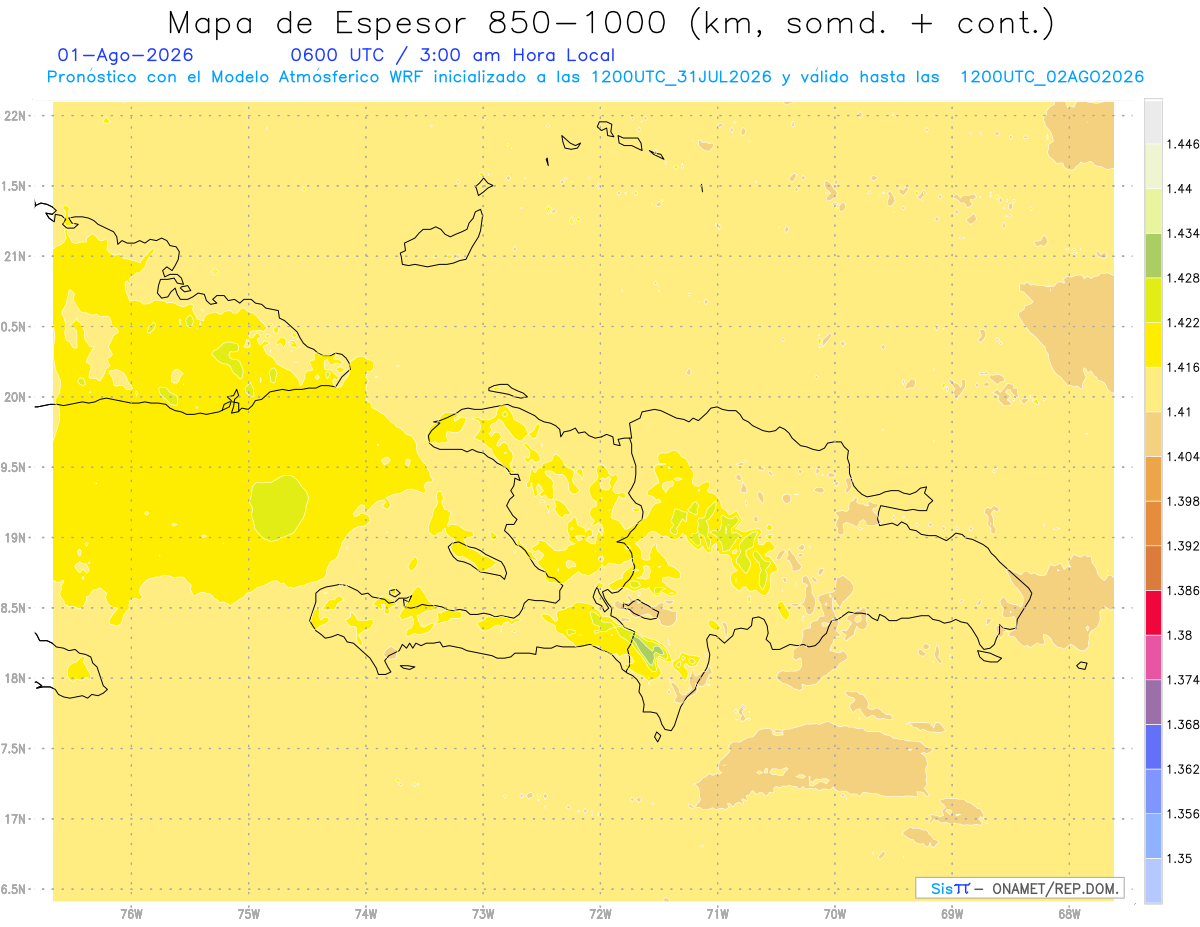The width and height of the screenshot is (1200, 927).
Task: Select the date text "01-Ago-2026"
Action: tap(126, 55)
